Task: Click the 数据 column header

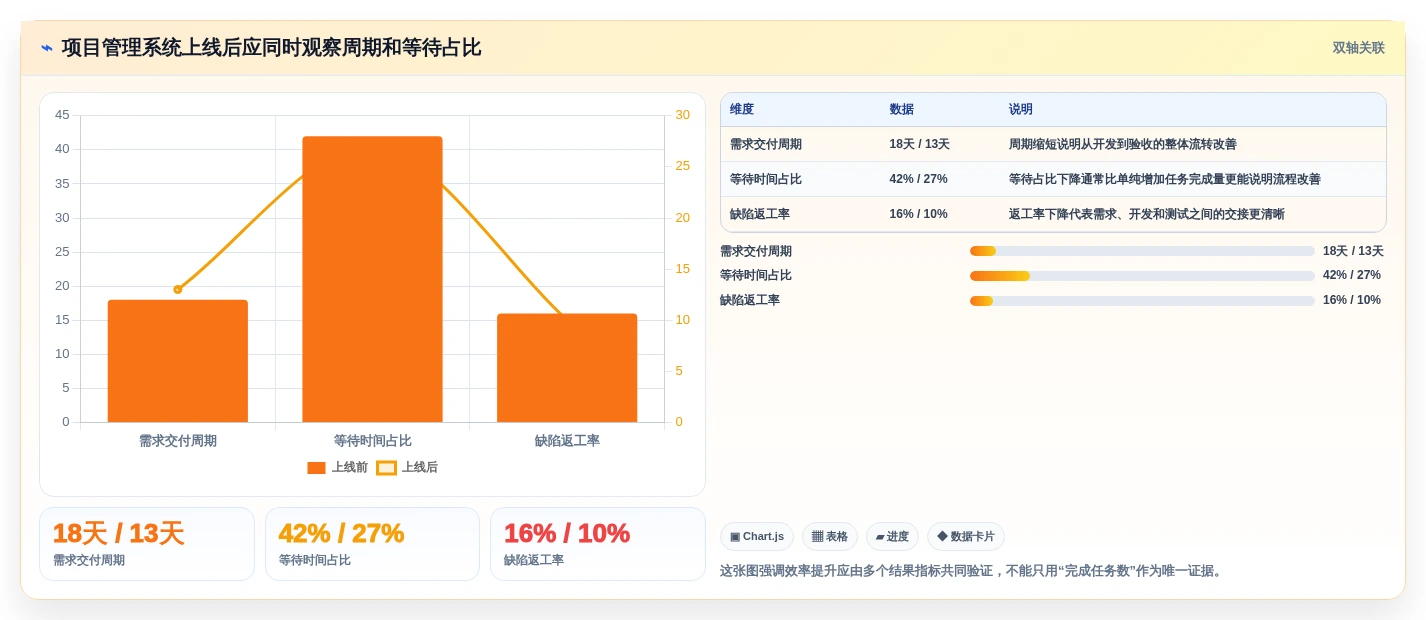Action: (x=901, y=109)
